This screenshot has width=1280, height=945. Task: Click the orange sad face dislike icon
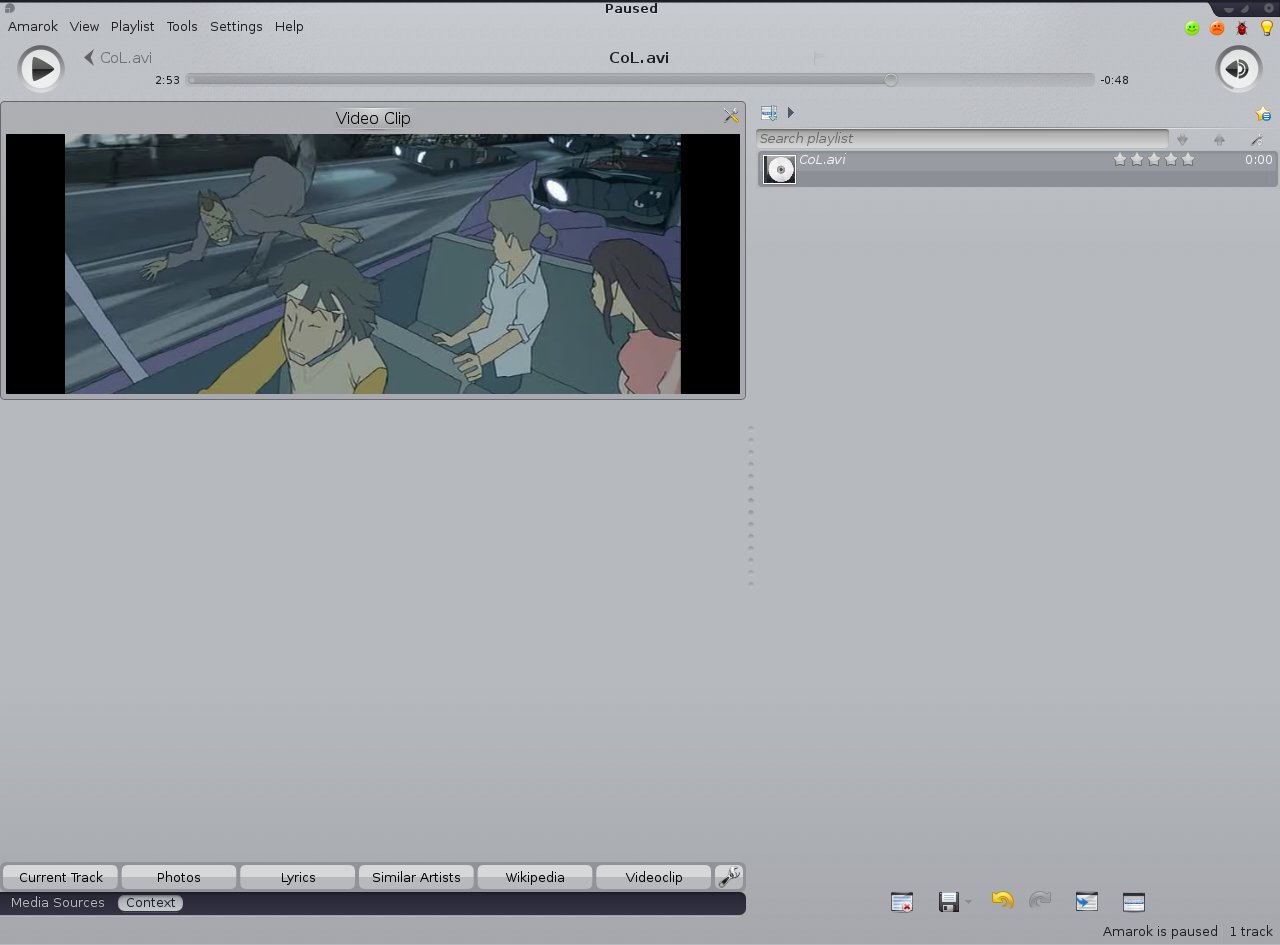tap(1217, 28)
